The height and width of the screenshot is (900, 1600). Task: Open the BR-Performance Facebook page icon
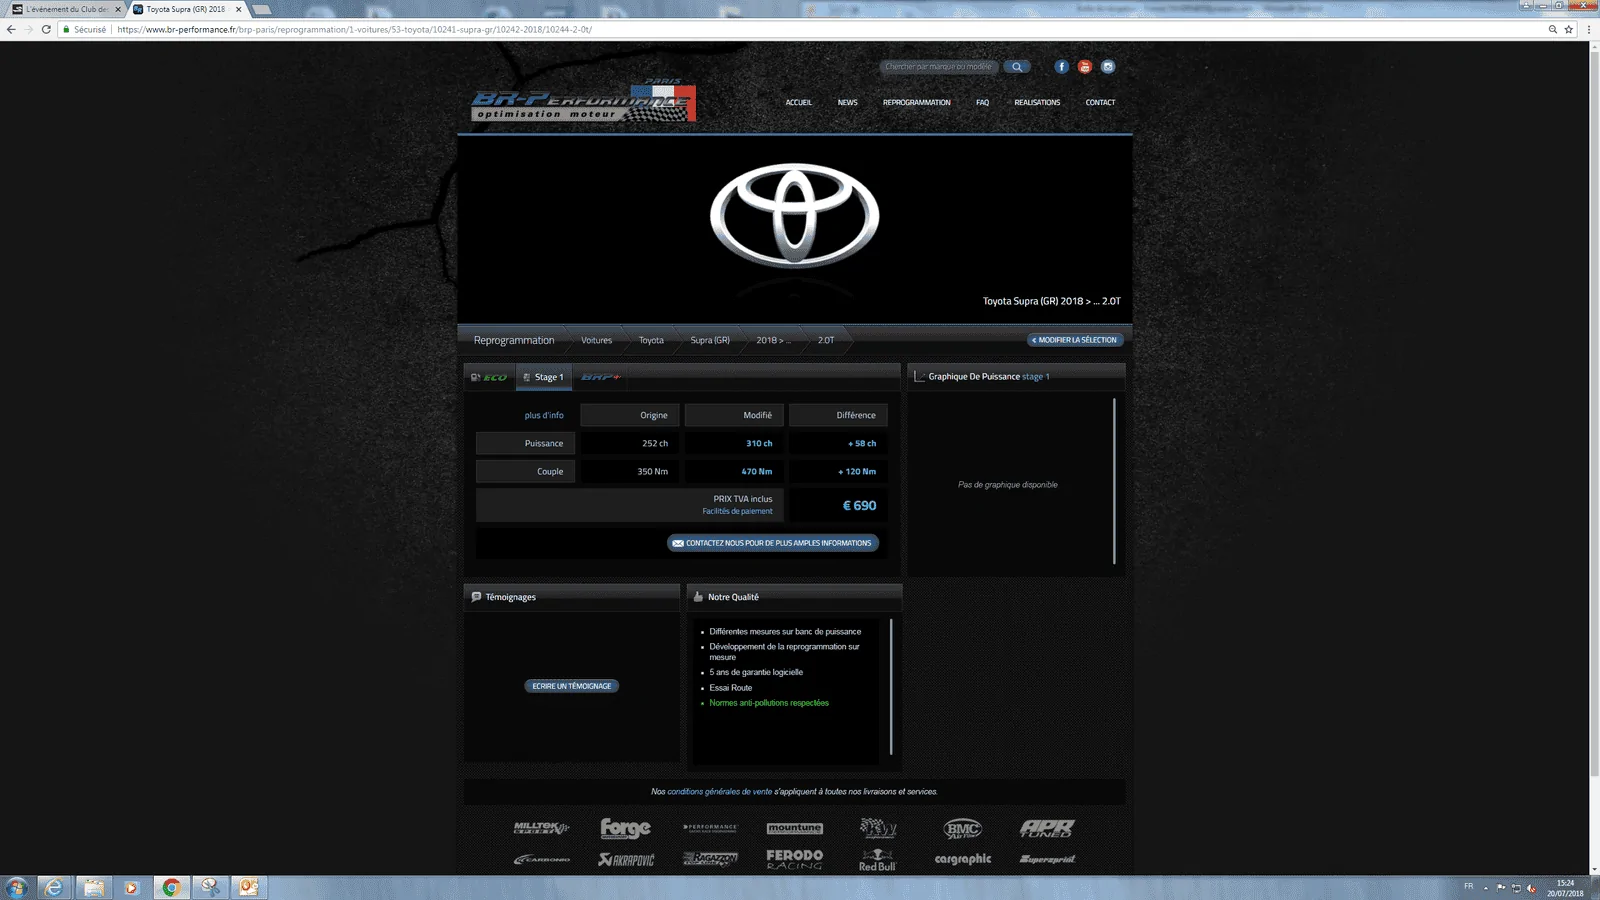pyautogui.click(x=1061, y=67)
